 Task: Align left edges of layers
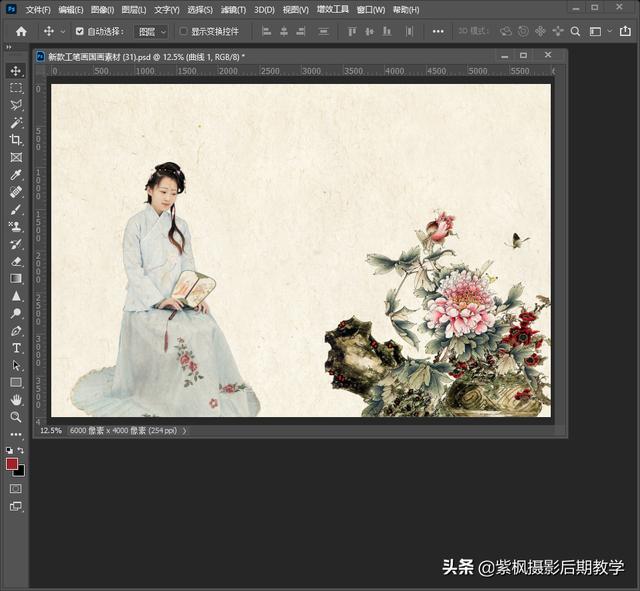coord(267,31)
